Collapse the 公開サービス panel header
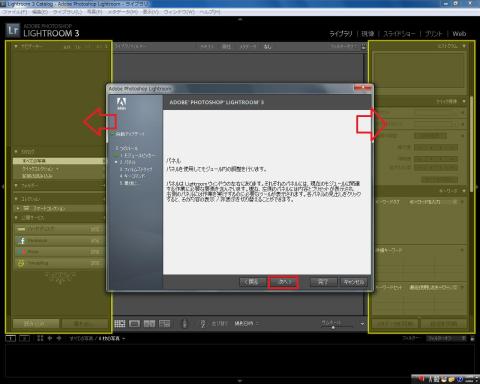The image size is (480, 384). tap(16, 218)
